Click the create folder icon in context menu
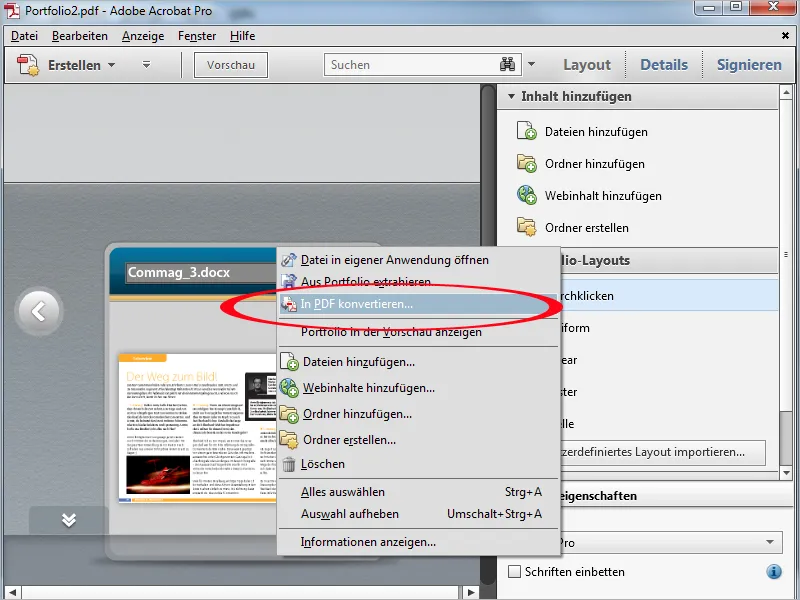800x600 pixels. 289,440
